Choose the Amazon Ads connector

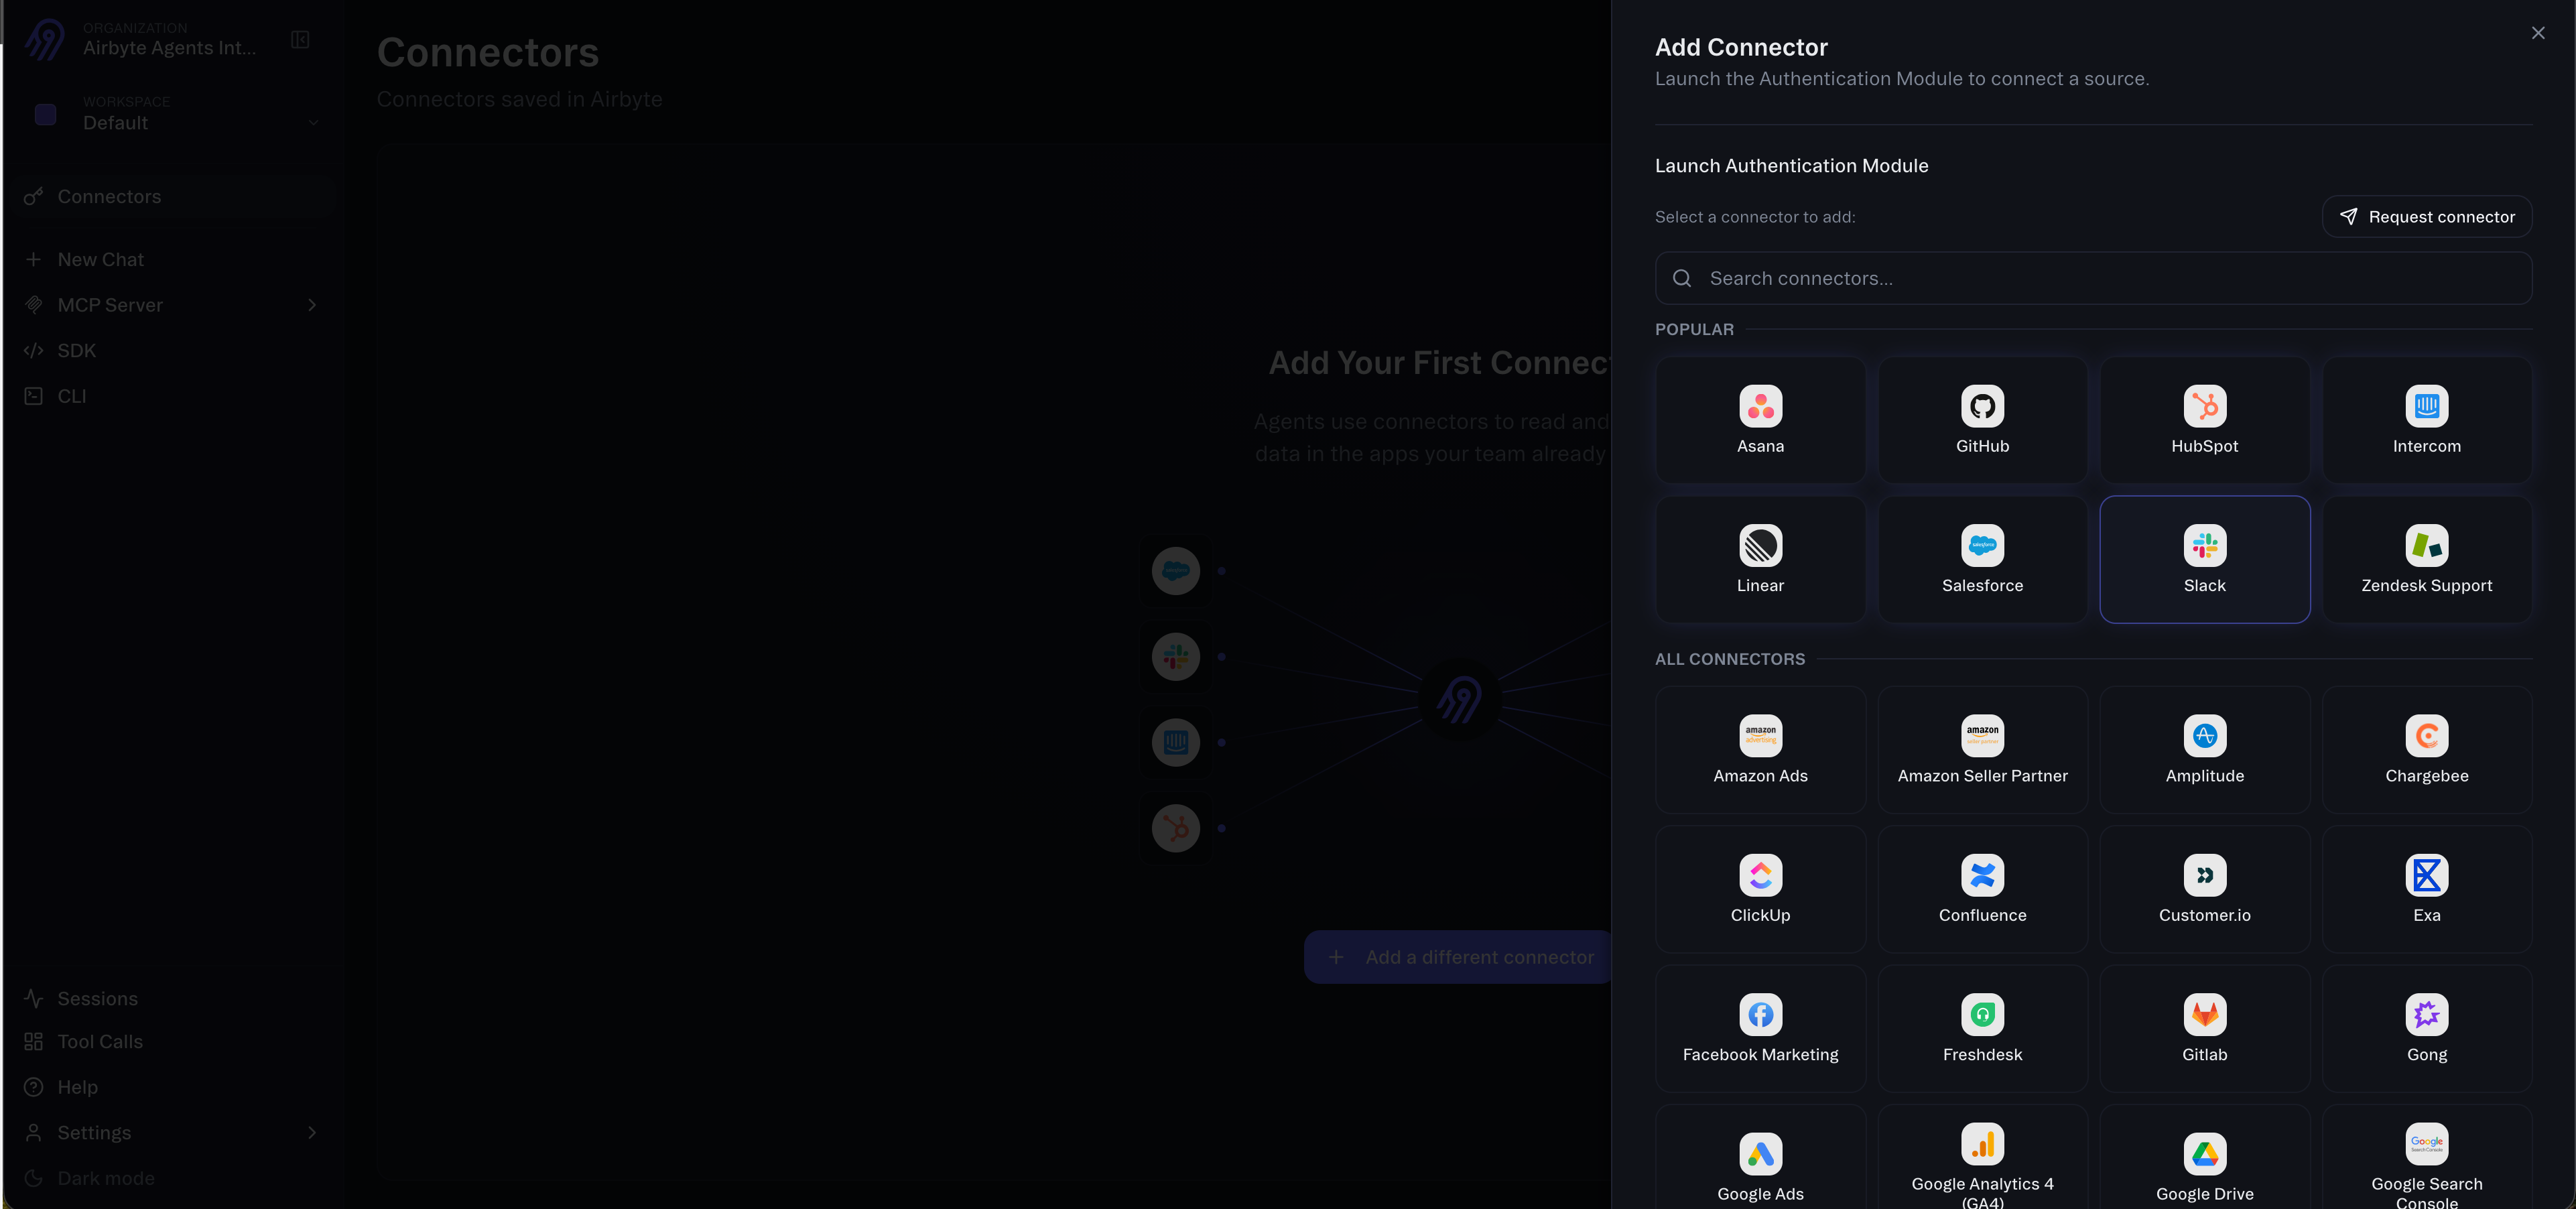click(1760, 750)
